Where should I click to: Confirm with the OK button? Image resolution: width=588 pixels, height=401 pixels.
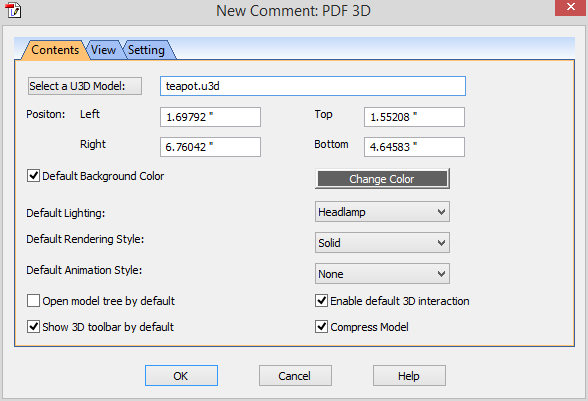[181, 375]
